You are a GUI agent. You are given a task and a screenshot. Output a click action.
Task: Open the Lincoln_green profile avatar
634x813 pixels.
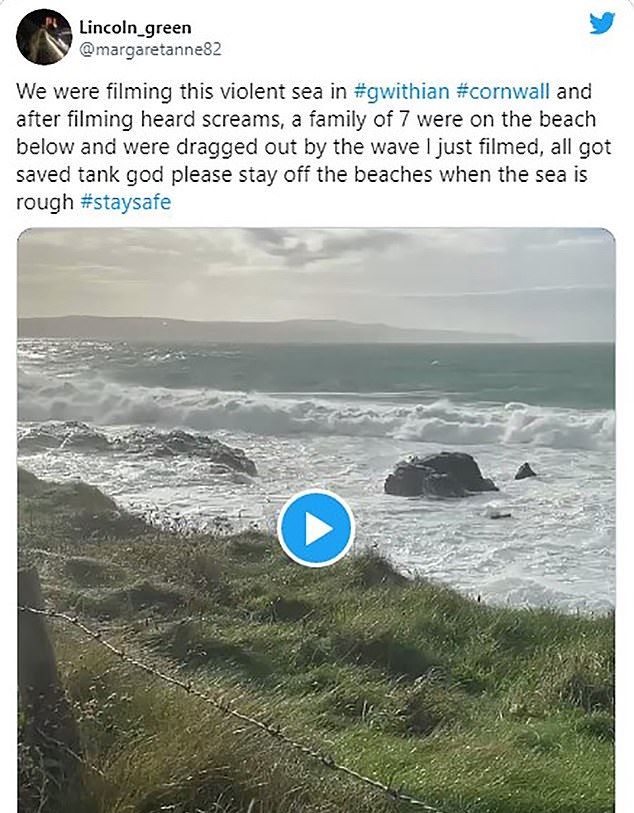(44, 37)
